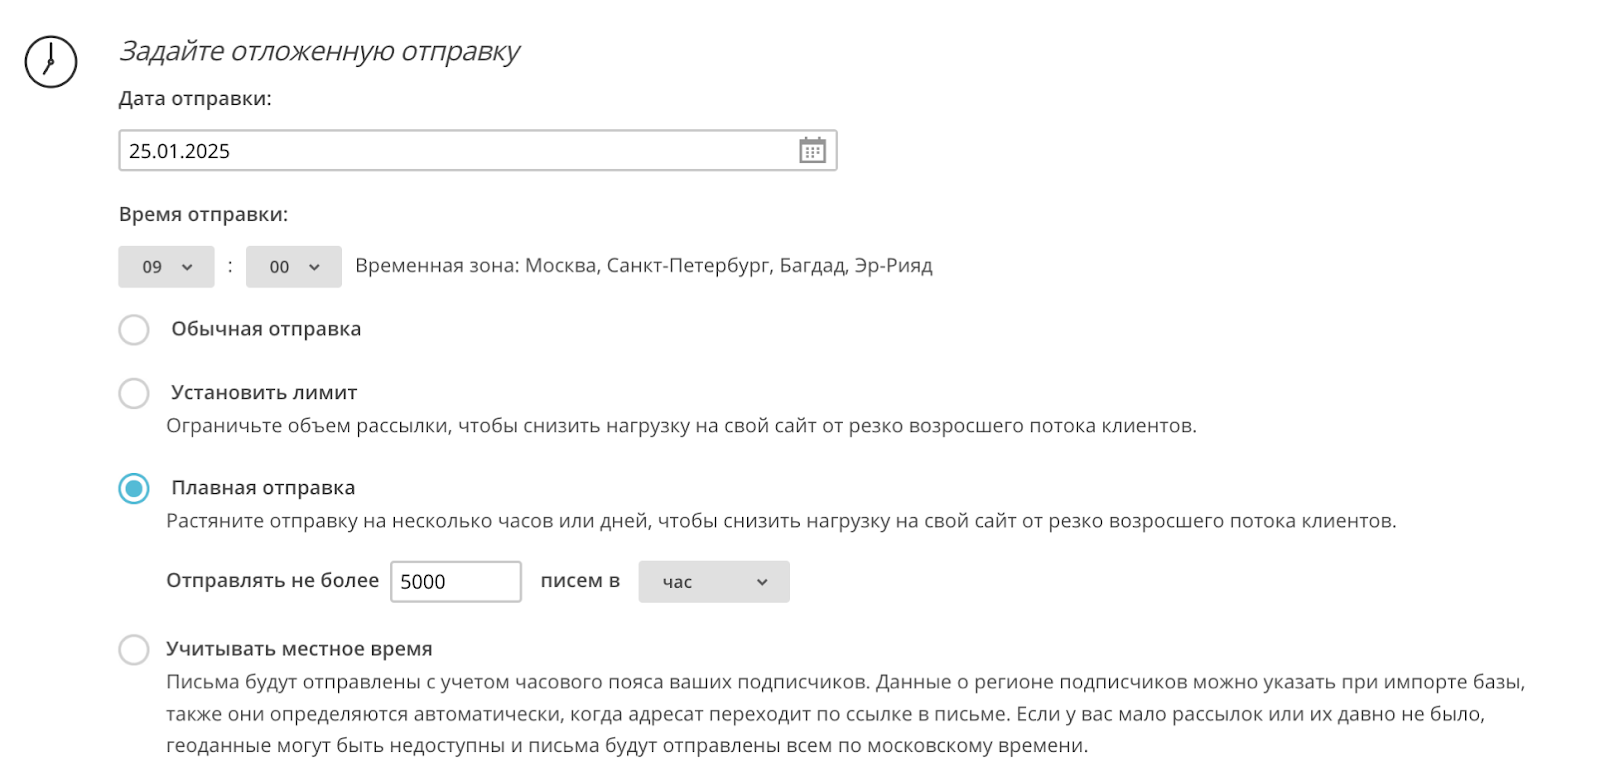
Task: Open the calendar date picker icon
Action: [812, 151]
